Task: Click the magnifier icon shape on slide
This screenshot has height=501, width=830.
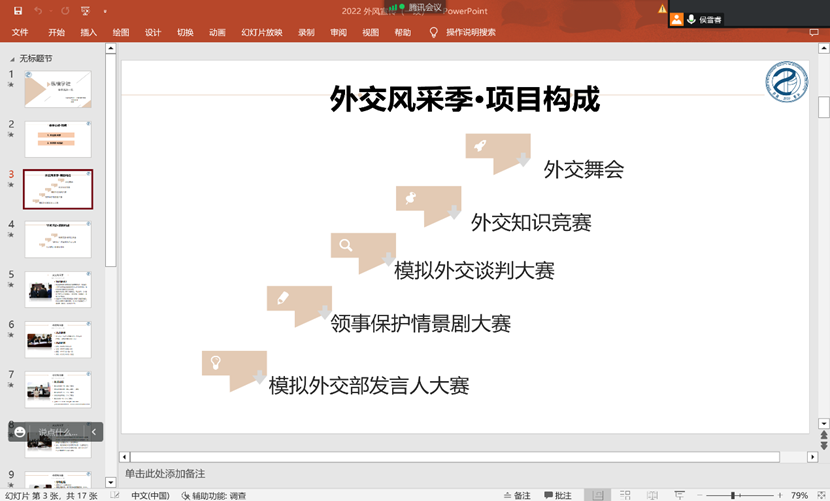Action: click(x=346, y=245)
